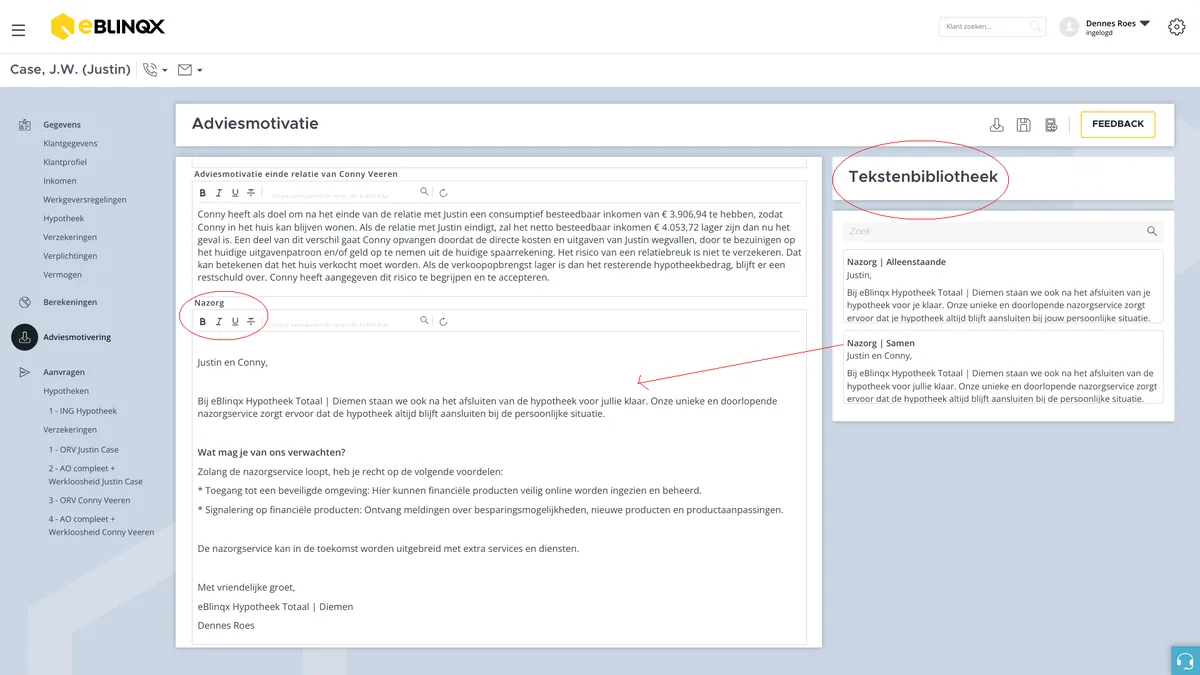The image size is (1200, 675).
Task: Select Adviesmotivering in sidebar
Action: (76, 337)
